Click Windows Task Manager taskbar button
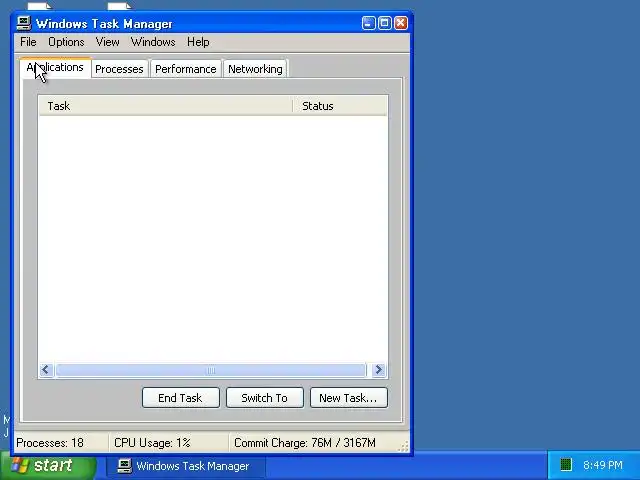Image resolution: width=640 pixels, height=480 pixels. pos(186,466)
